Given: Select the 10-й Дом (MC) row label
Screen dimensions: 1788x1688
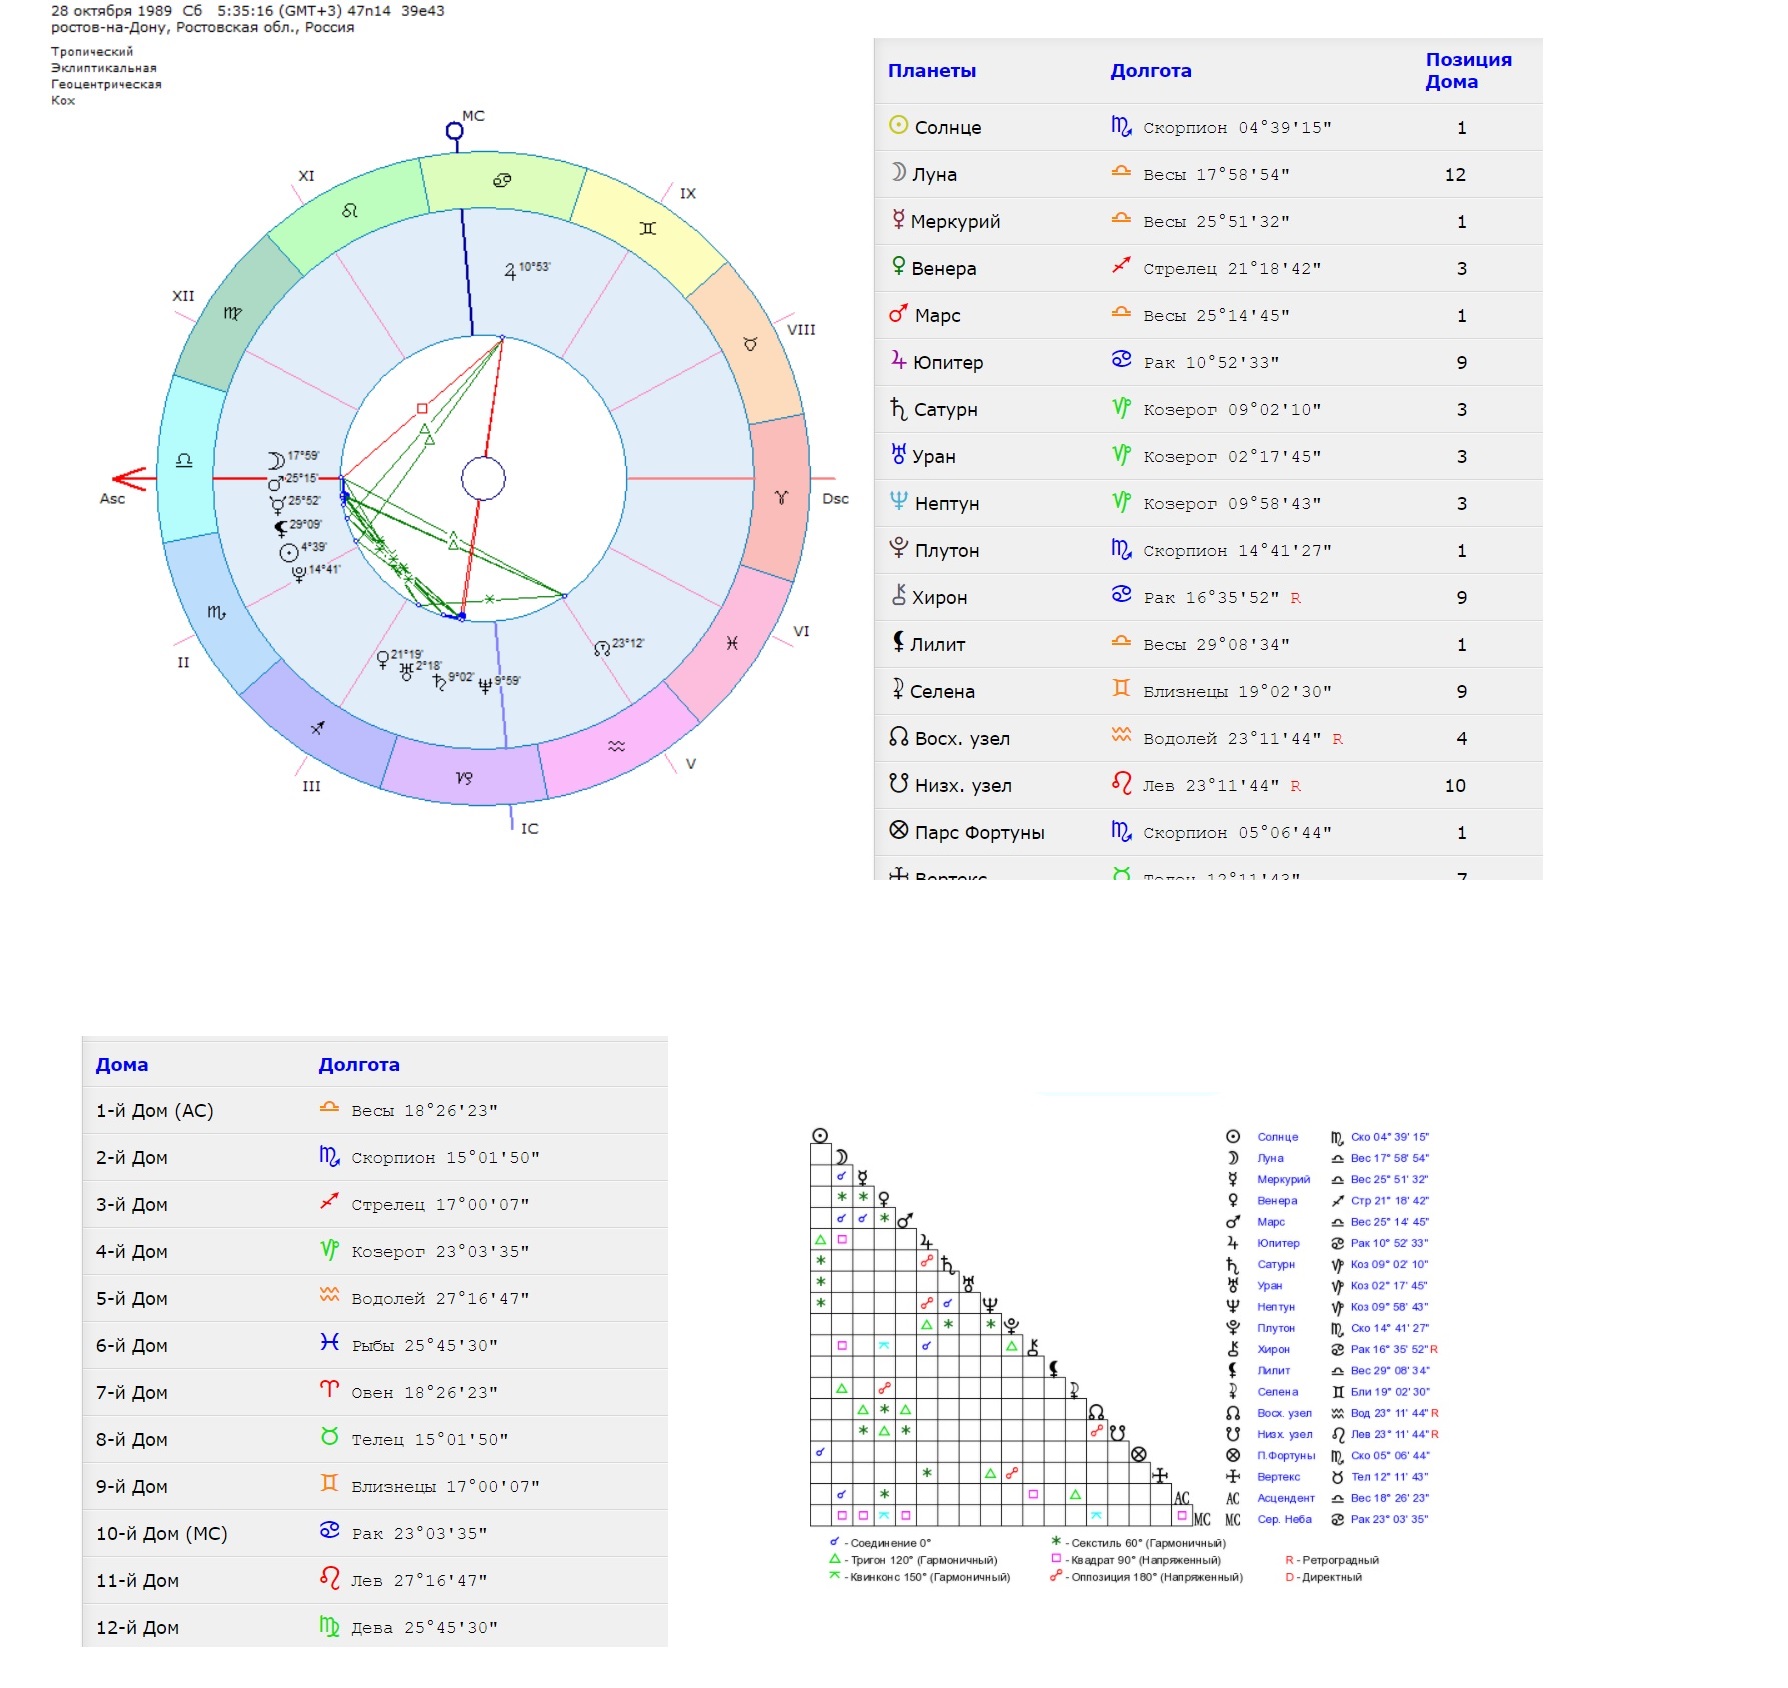Looking at the screenshot, I should click(x=162, y=1534).
